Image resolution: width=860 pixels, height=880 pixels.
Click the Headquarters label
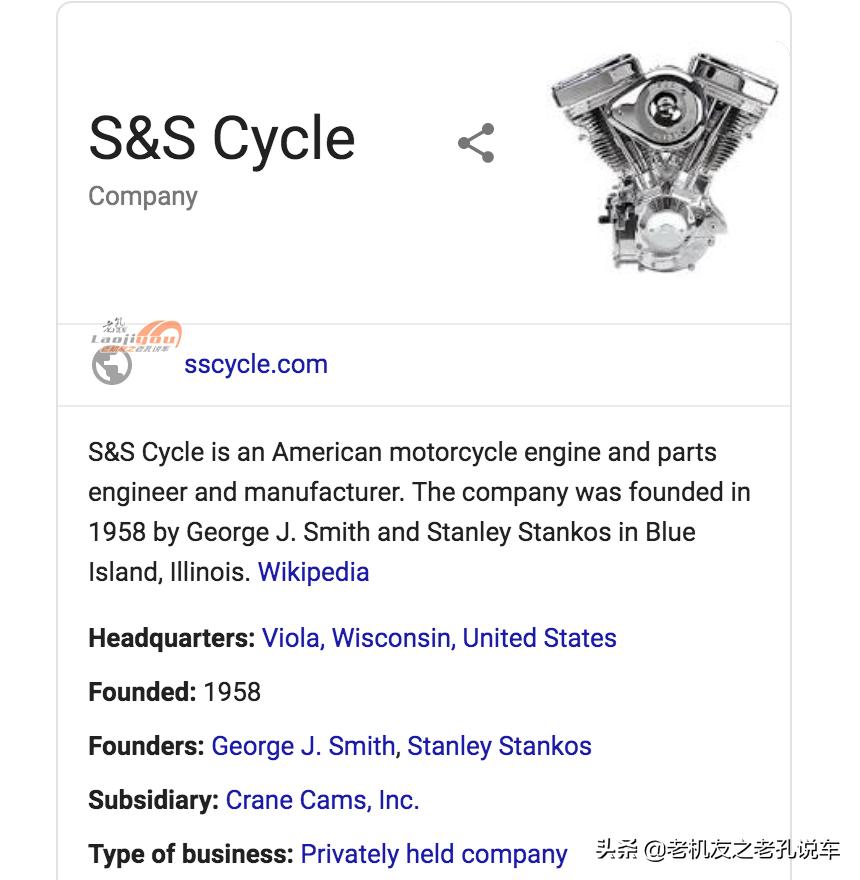click(171, 638)
